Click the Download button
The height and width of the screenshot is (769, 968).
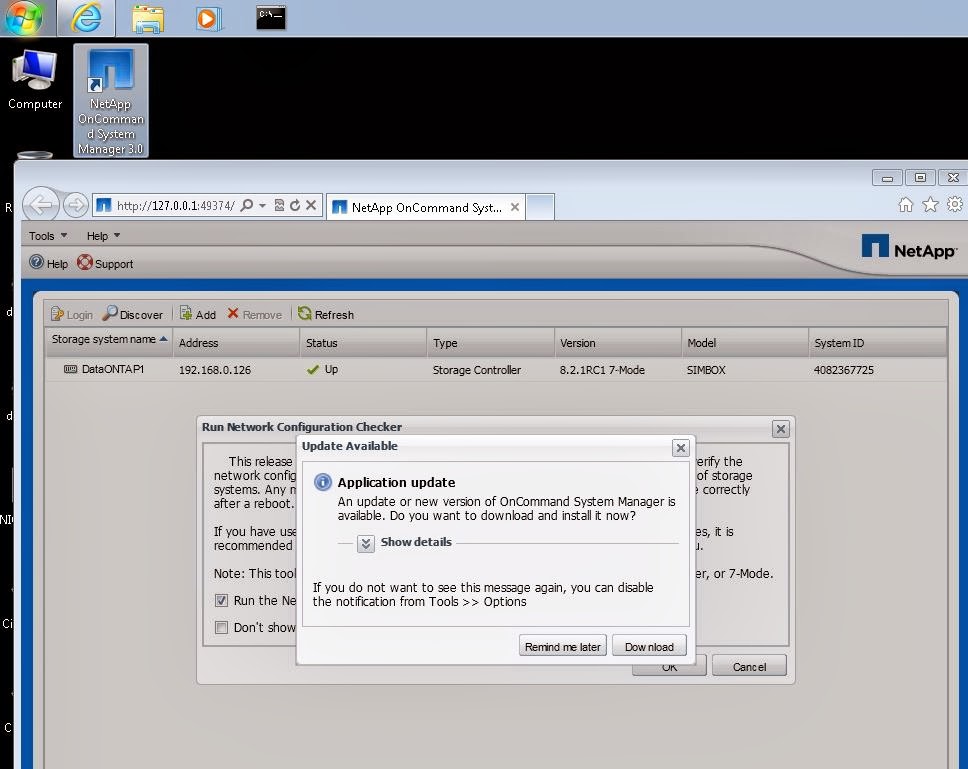click(x=649, y=646)
